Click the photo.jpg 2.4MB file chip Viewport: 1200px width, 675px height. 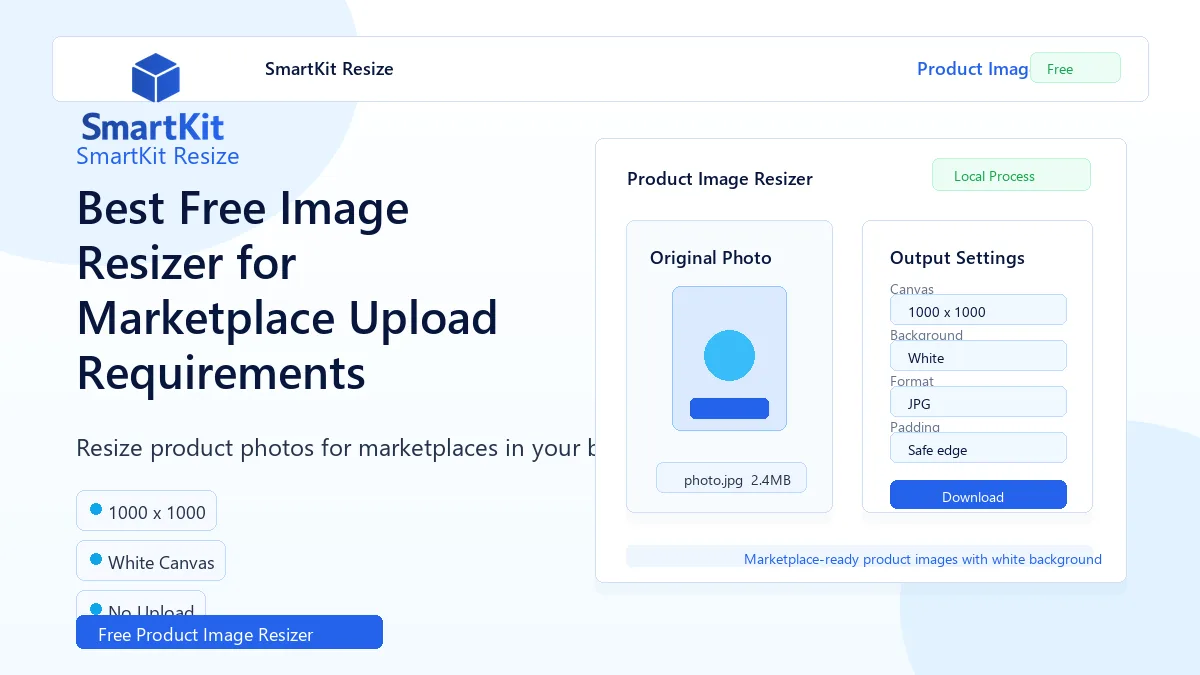(x=731, y=478)
